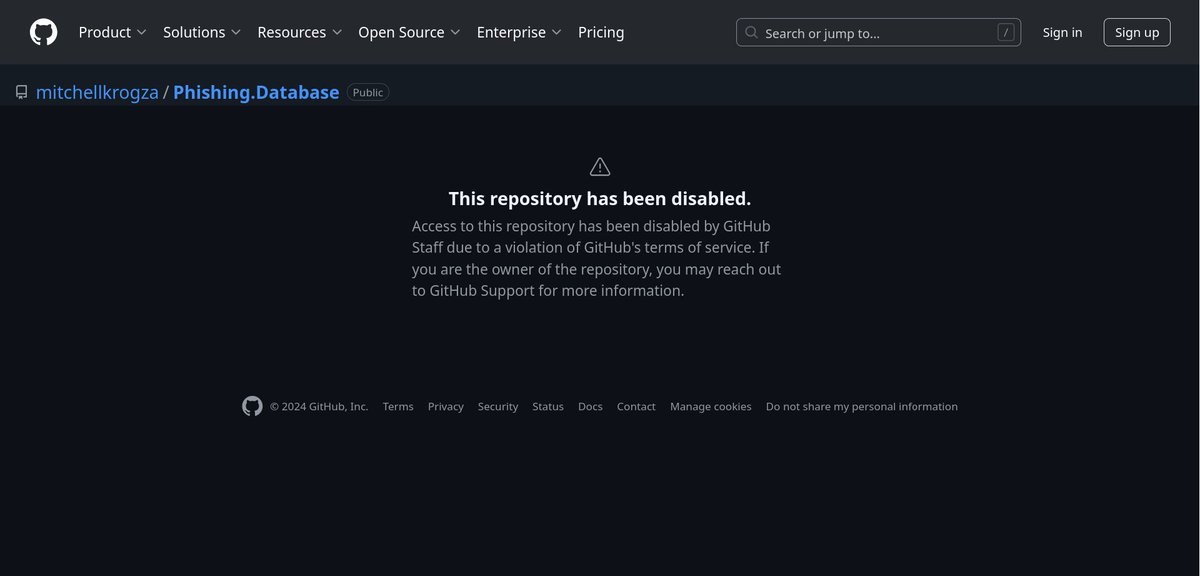Click the GitHub mark icon in footer
Viewport: 1200px width, 576px height.
pos(252,406)
